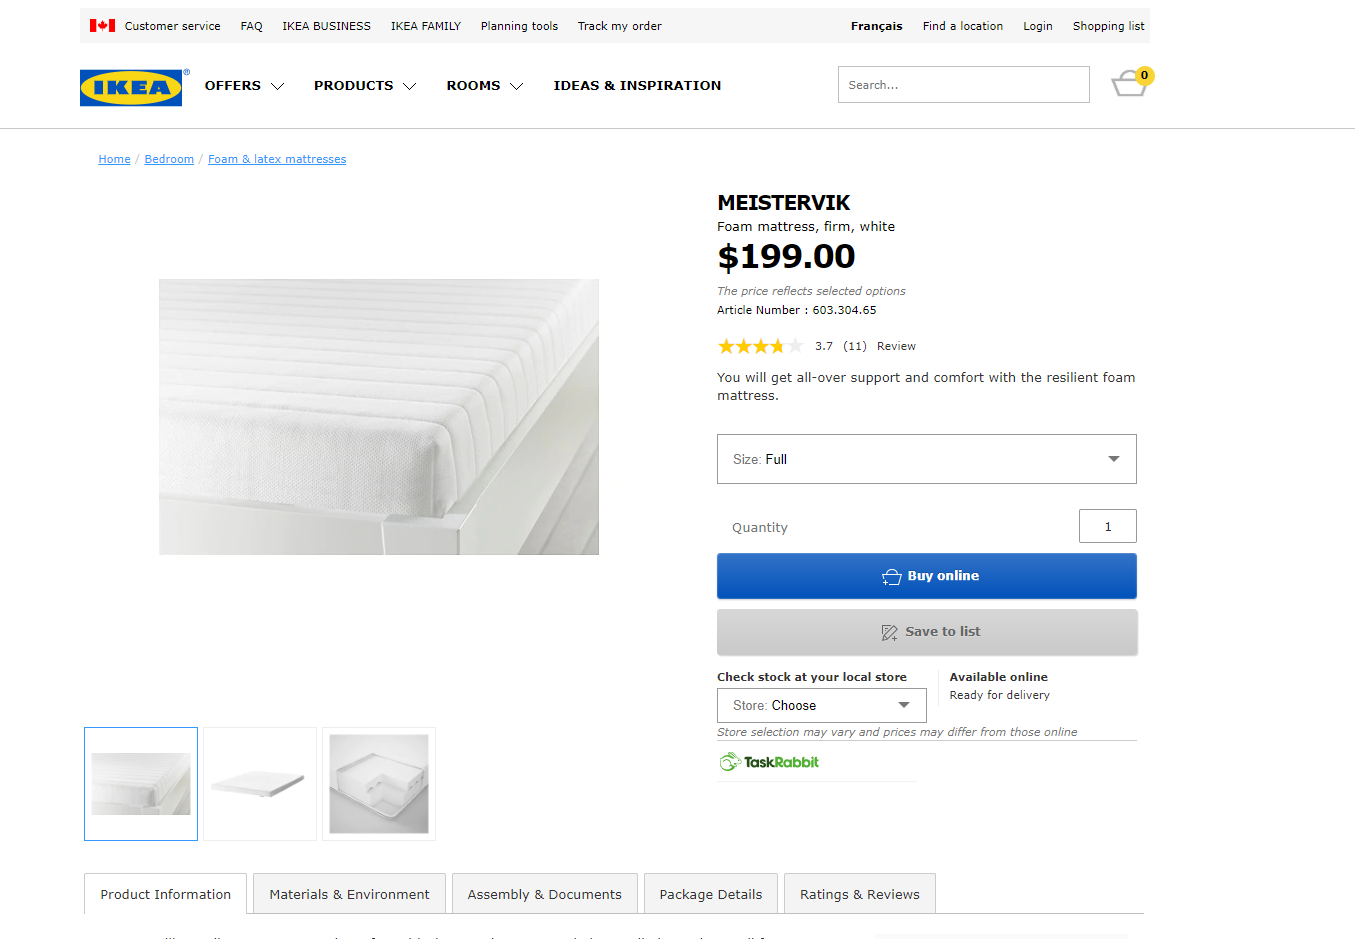Open the Store chooser dropdown

click(821, 705)
